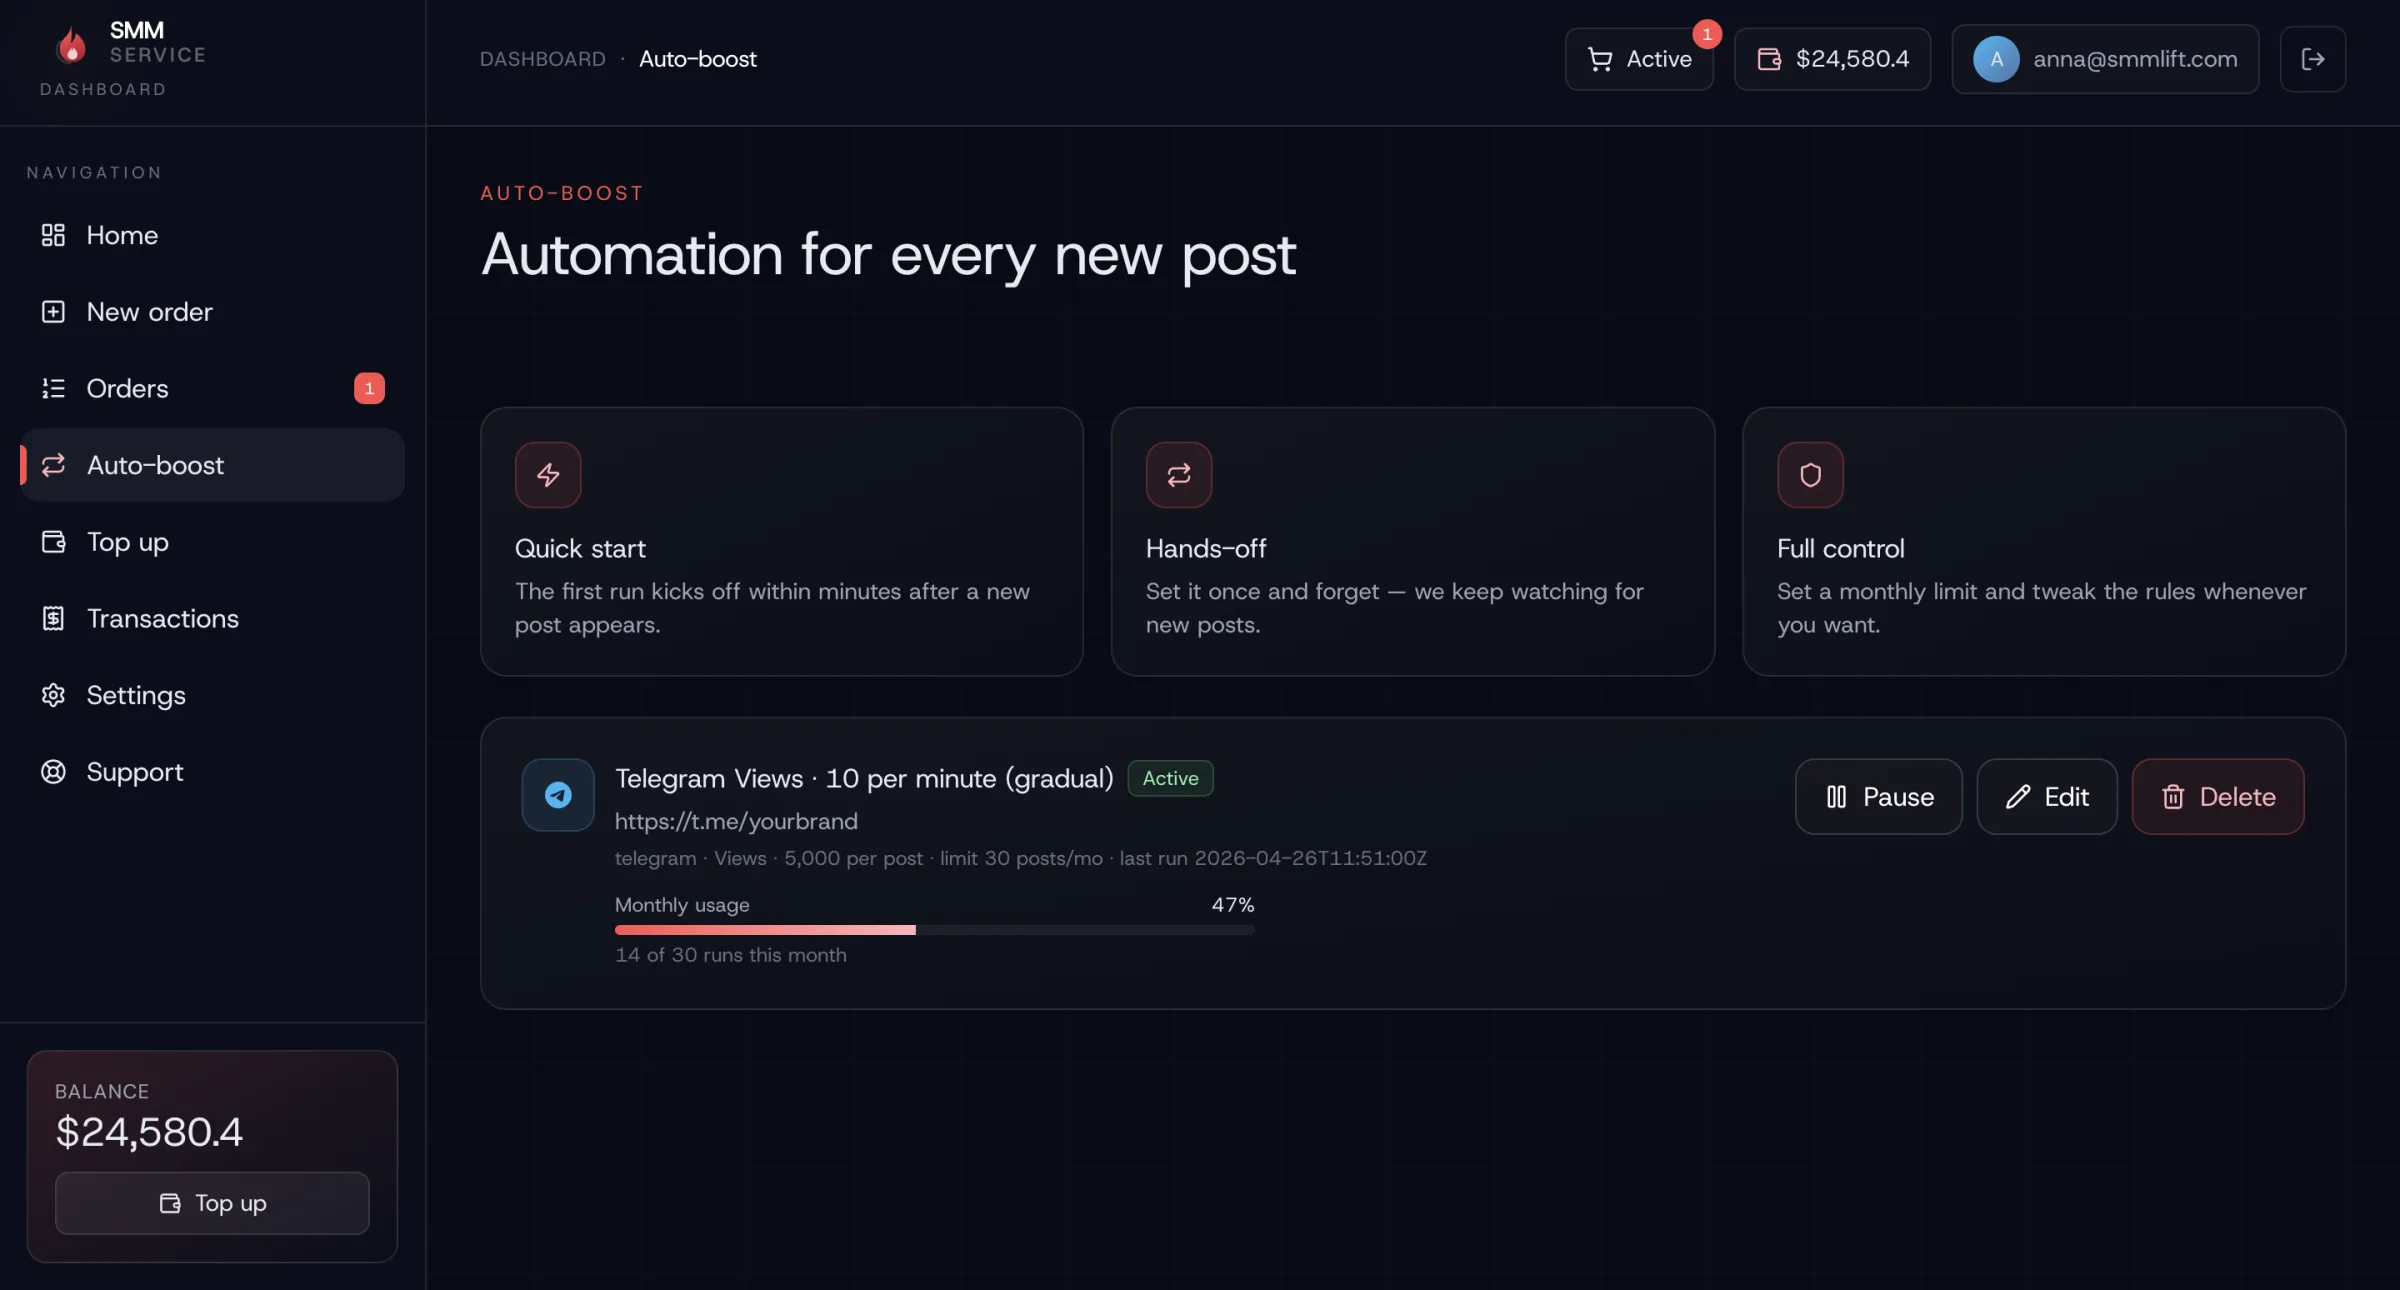
Task: Select Transactions in the sidebar
Action: click(x=162, y=619)
